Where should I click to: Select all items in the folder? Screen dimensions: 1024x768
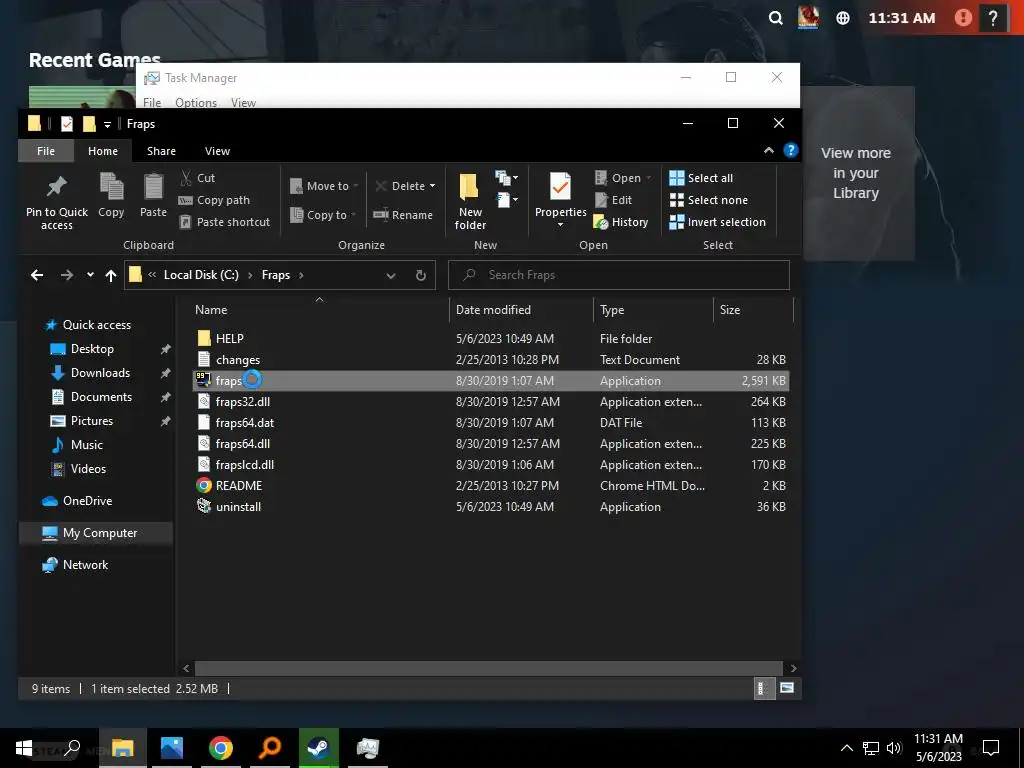coord(701,178)
